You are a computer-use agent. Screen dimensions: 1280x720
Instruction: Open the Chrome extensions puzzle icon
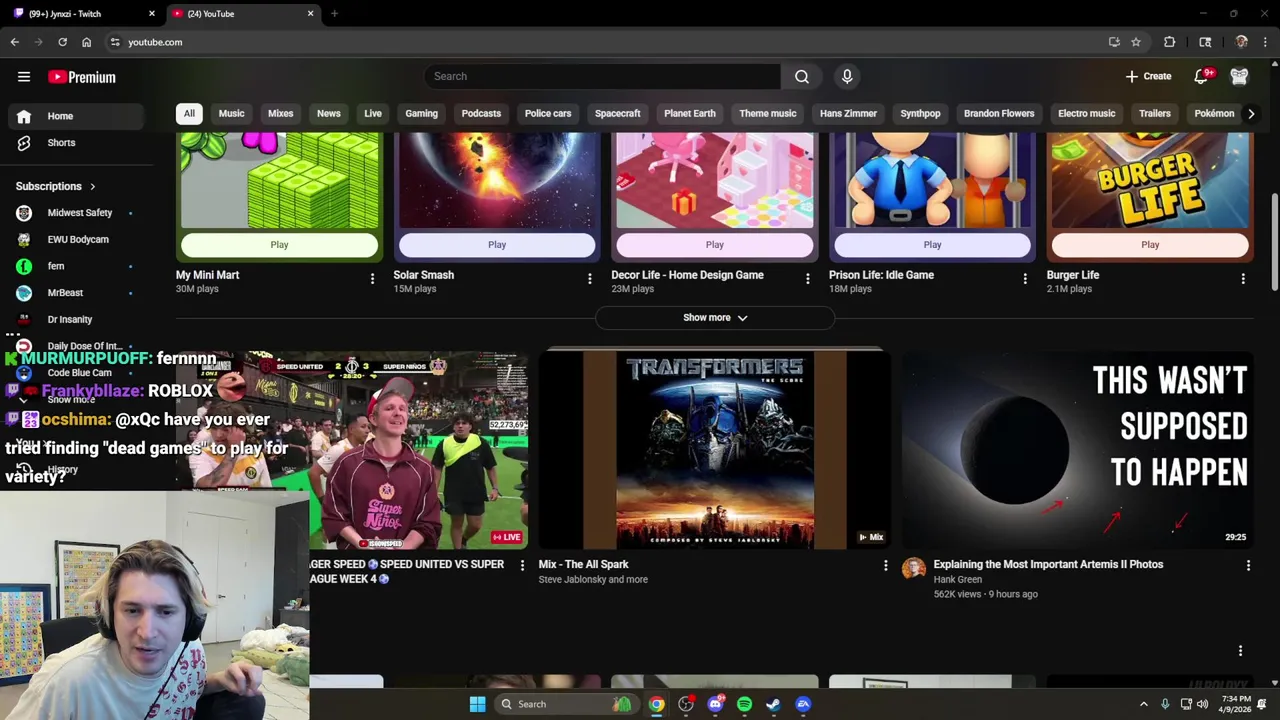1169,42
